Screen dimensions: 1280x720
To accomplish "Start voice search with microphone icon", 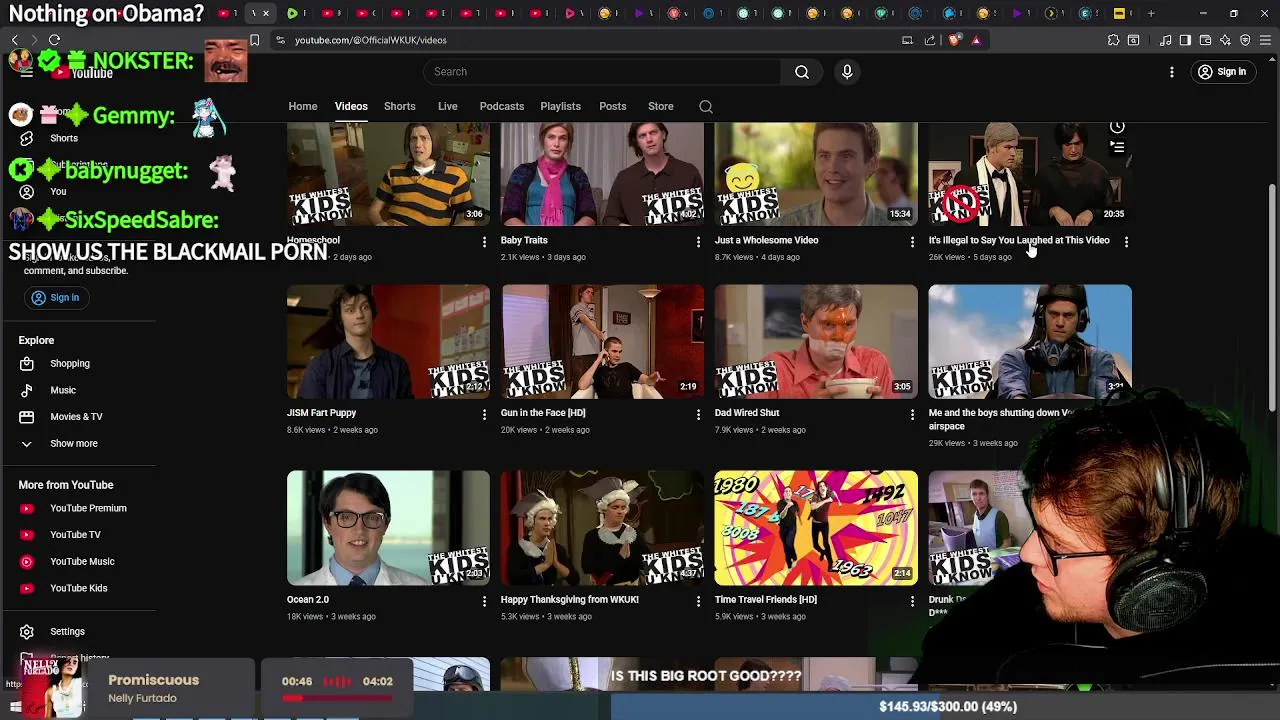I will (x=847, y=72).
